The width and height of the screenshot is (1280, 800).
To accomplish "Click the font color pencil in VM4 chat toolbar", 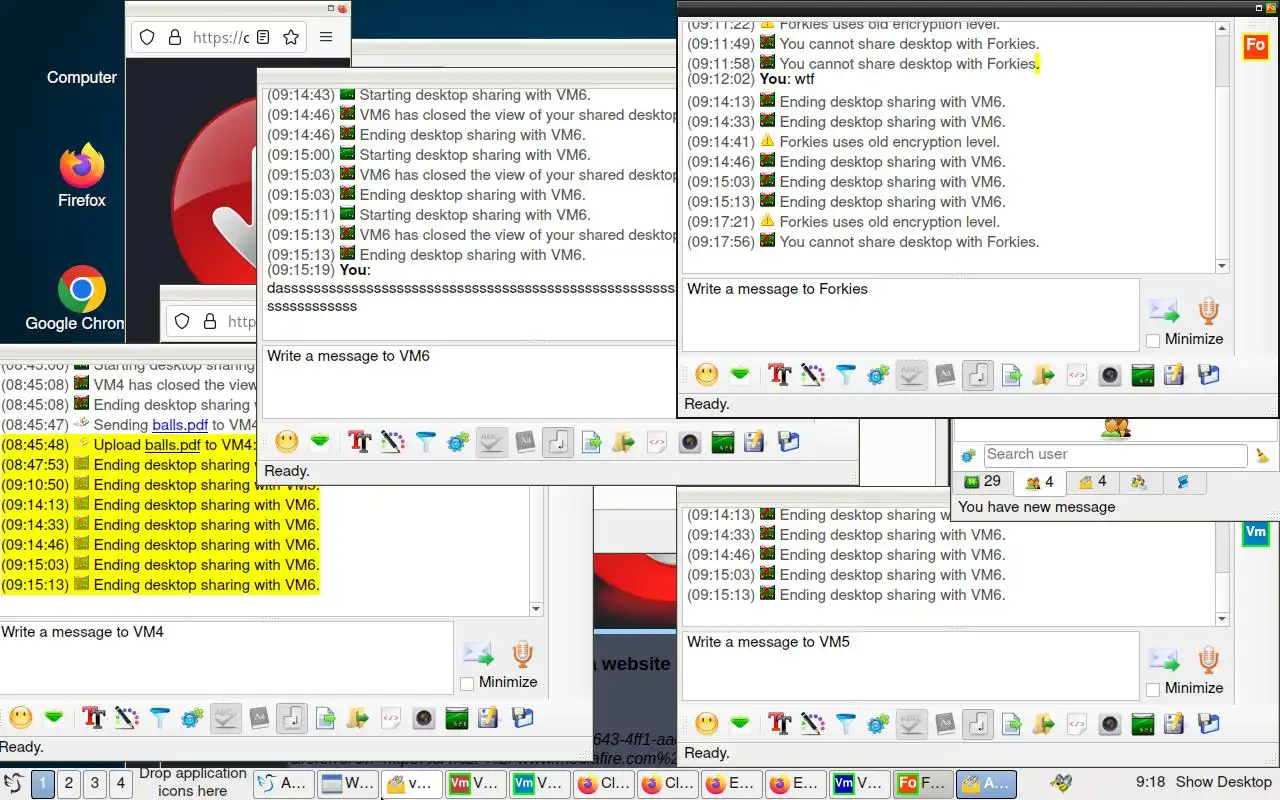I will click(126, 717).
